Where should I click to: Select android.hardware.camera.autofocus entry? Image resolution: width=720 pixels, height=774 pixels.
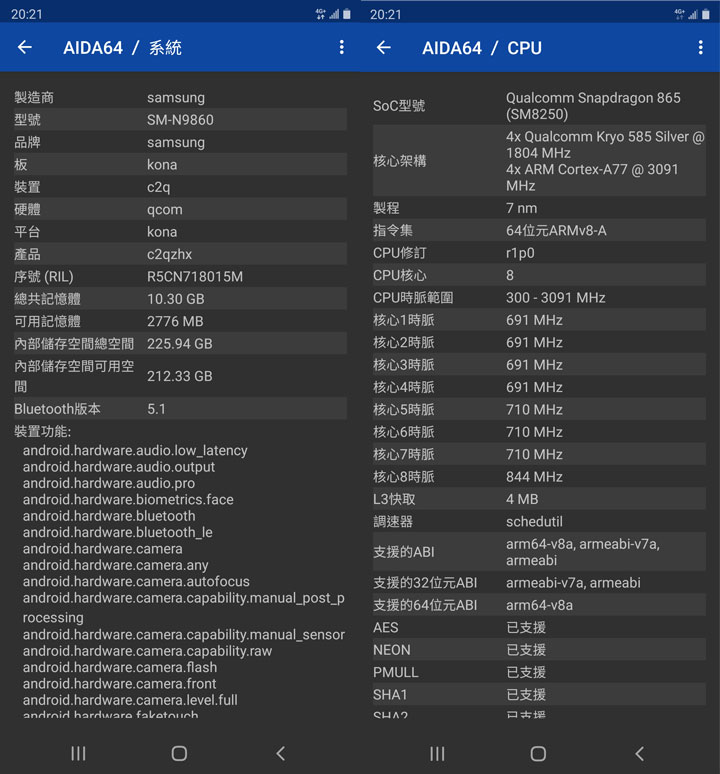tap(136, 581)
